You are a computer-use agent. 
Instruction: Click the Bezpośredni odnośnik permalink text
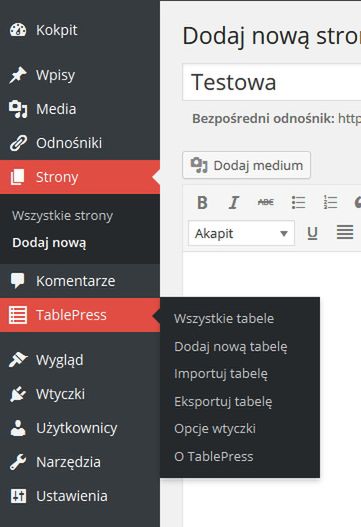[263, 119]
